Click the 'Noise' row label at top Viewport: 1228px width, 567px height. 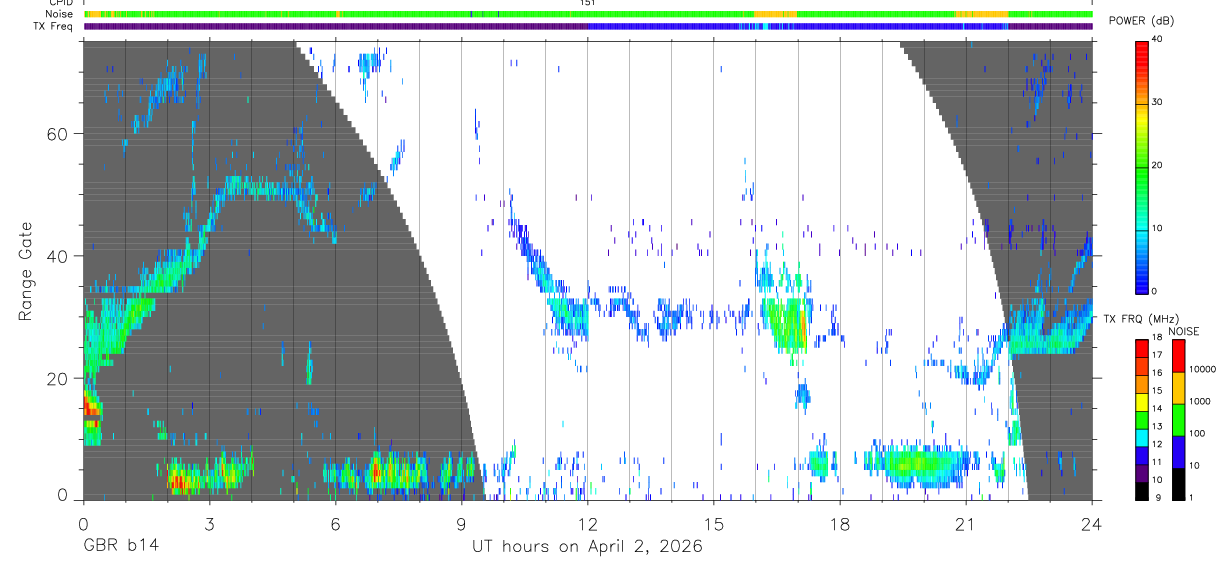58,14
